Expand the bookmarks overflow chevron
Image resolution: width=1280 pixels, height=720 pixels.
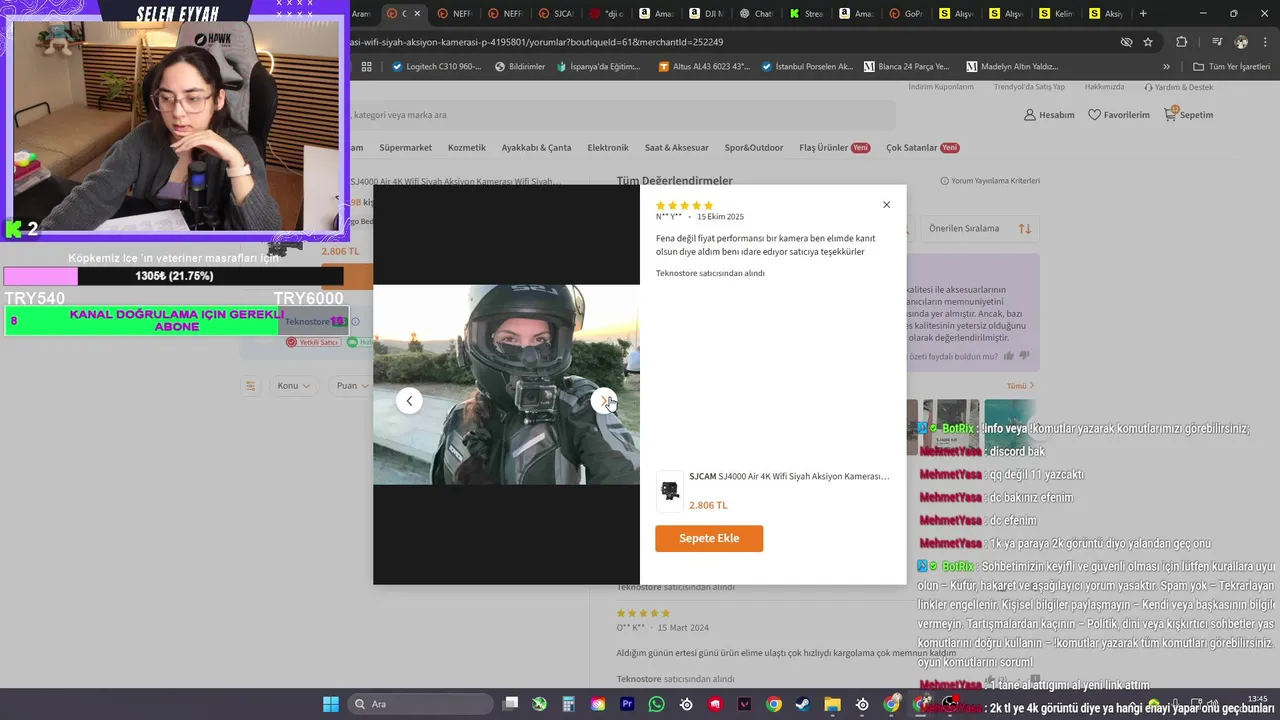tap(1166, 67)
